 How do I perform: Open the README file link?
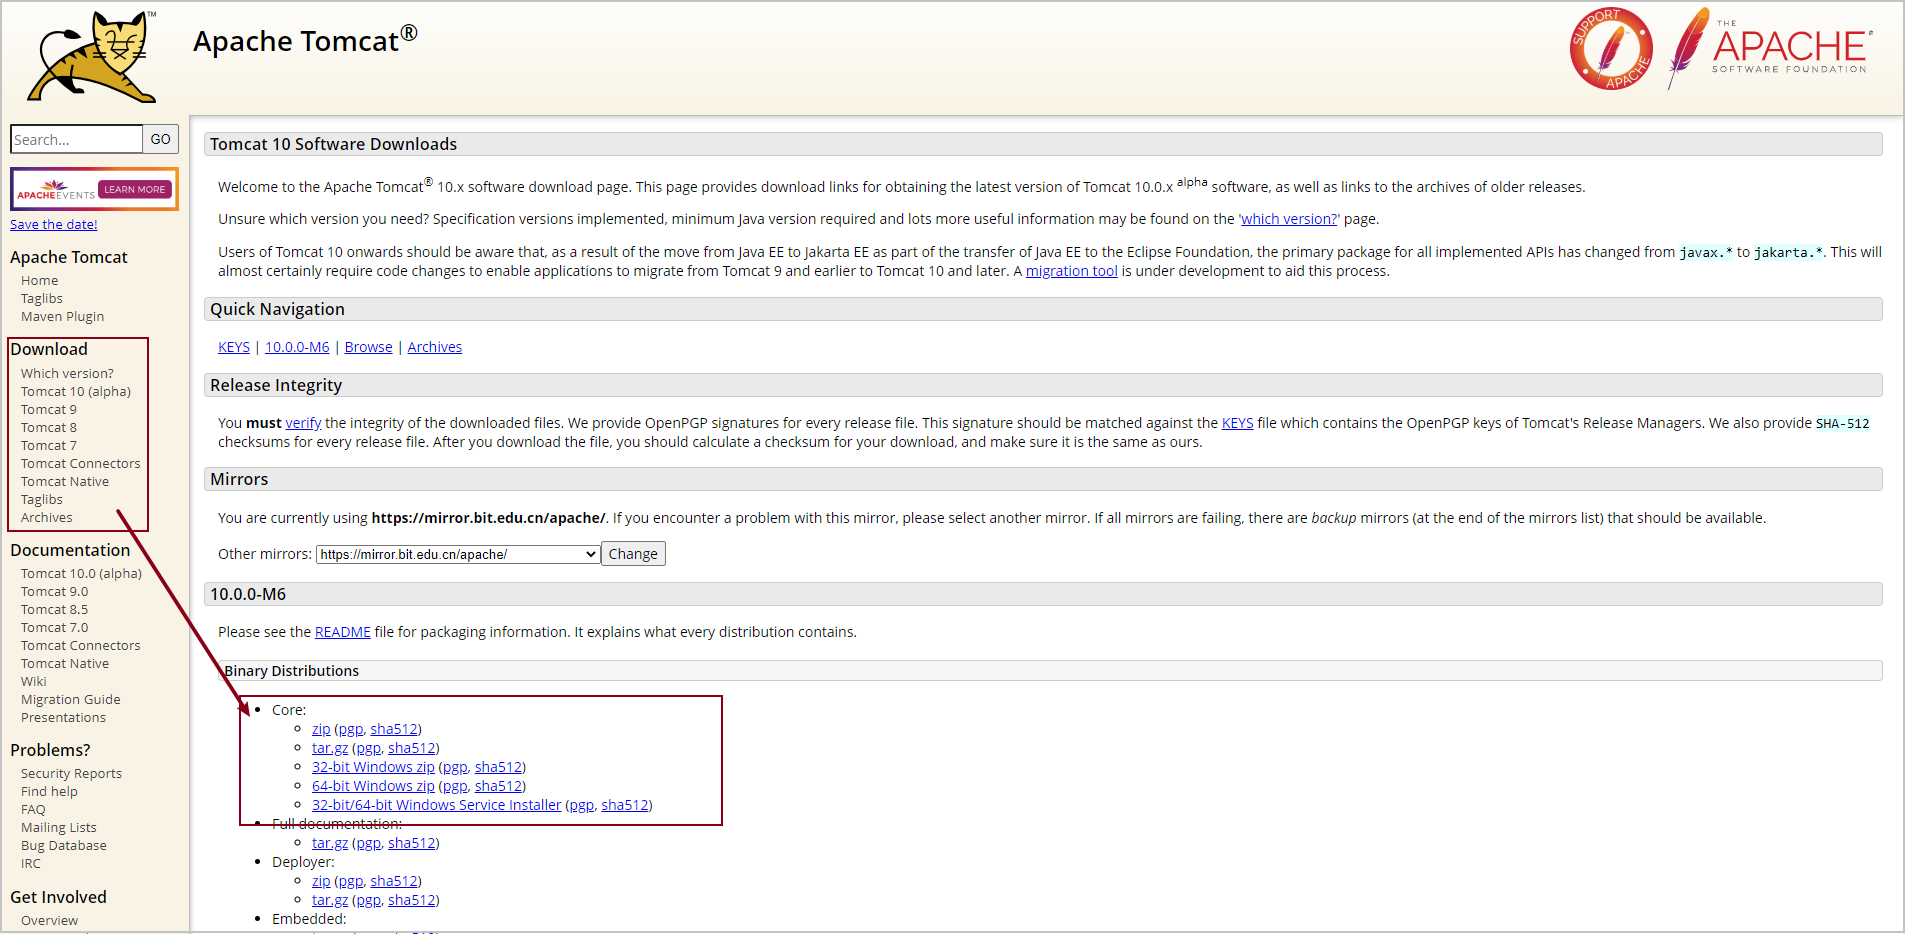point(343,632)
